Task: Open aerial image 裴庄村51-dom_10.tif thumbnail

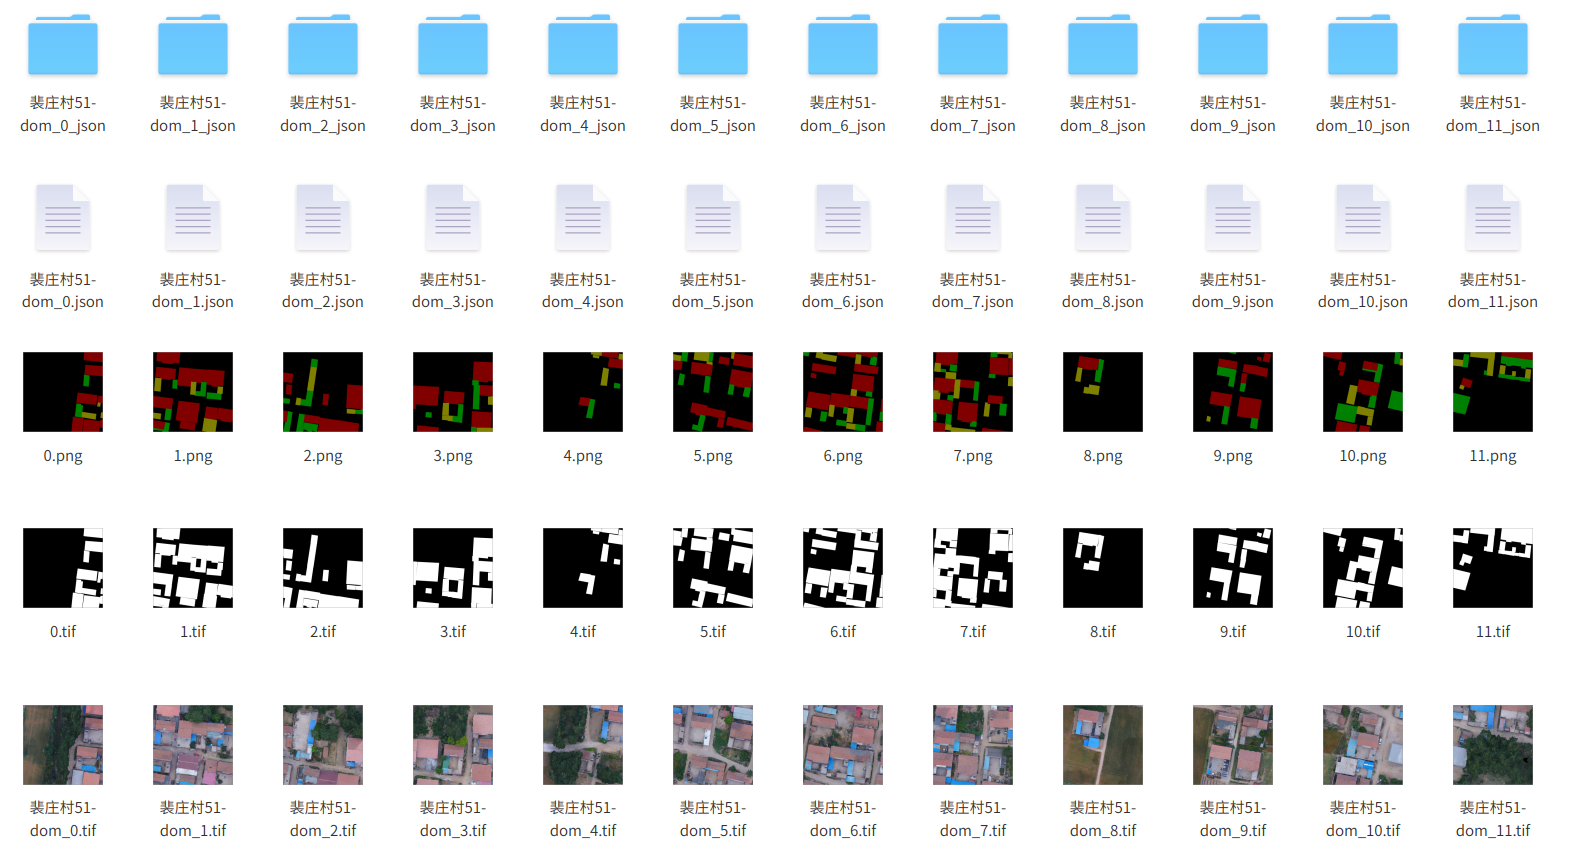Action: 1363,745
